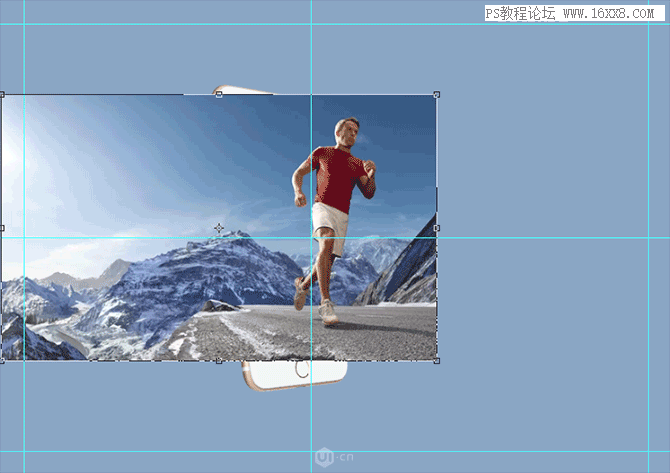The image size is (670, 473).
Task: Click the iPhone home button below the photo
Action: coord(302,369)
